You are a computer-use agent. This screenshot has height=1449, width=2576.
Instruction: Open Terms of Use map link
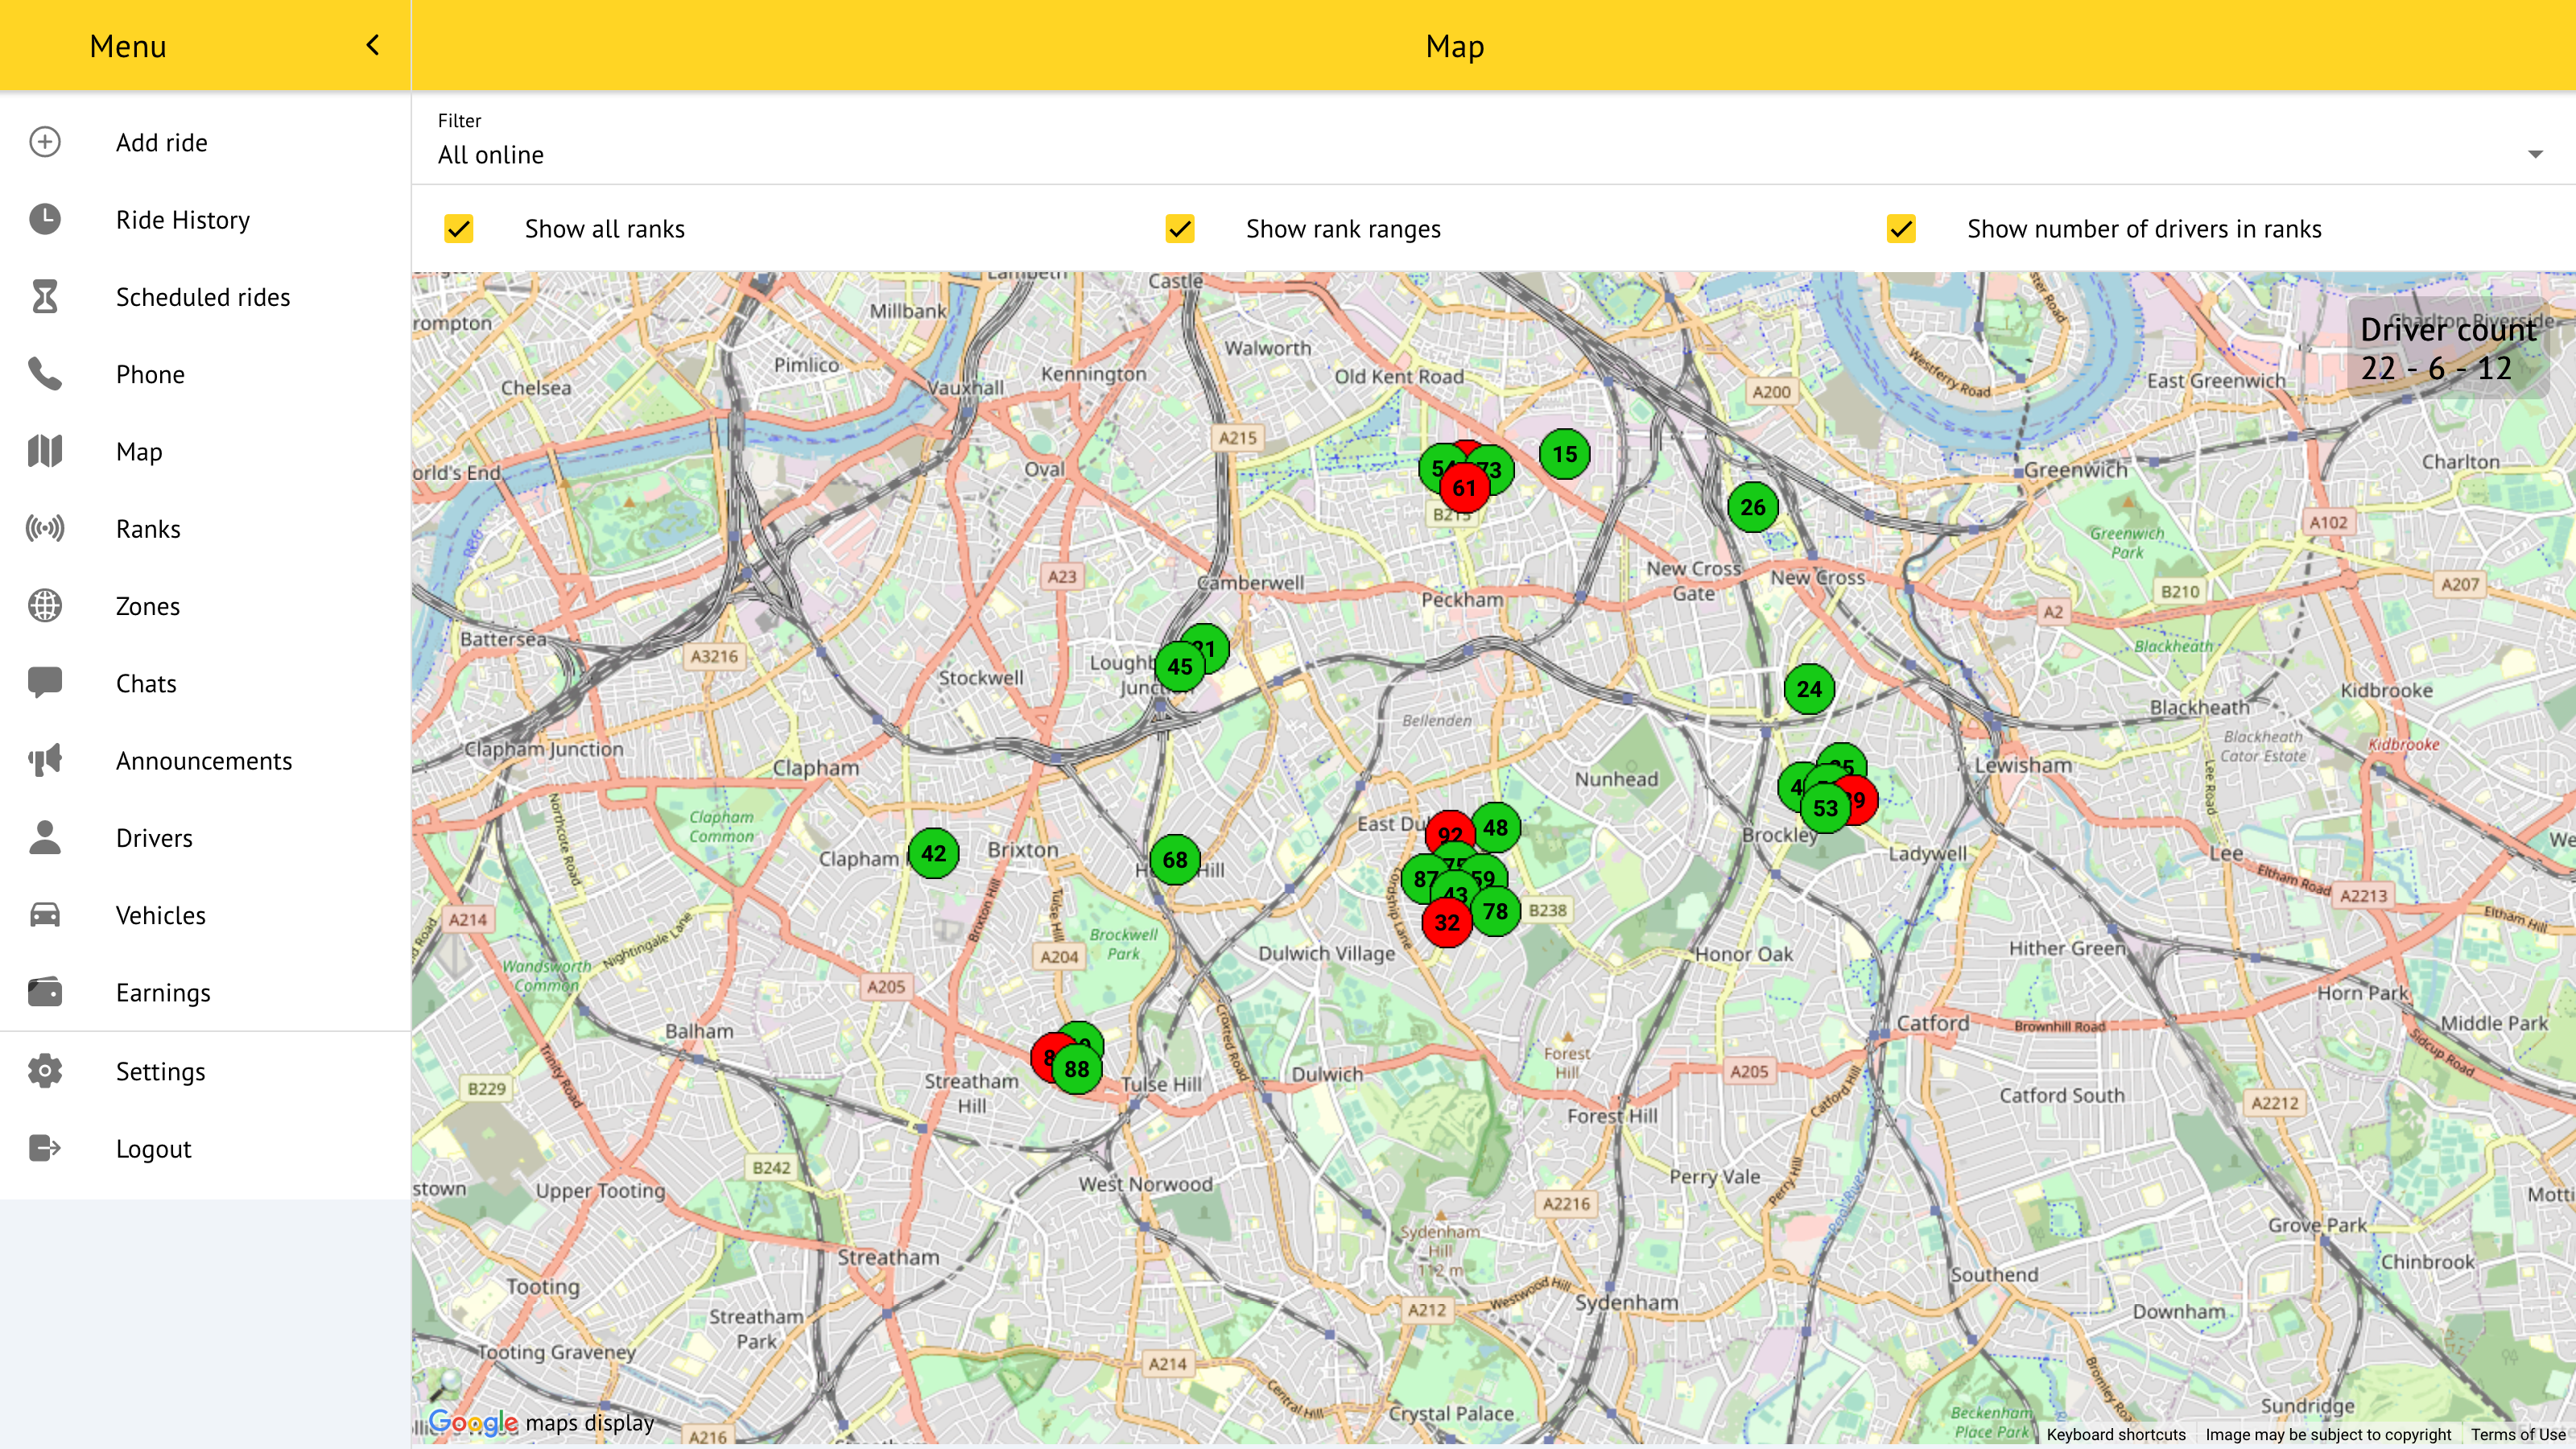[2518, 1434]
